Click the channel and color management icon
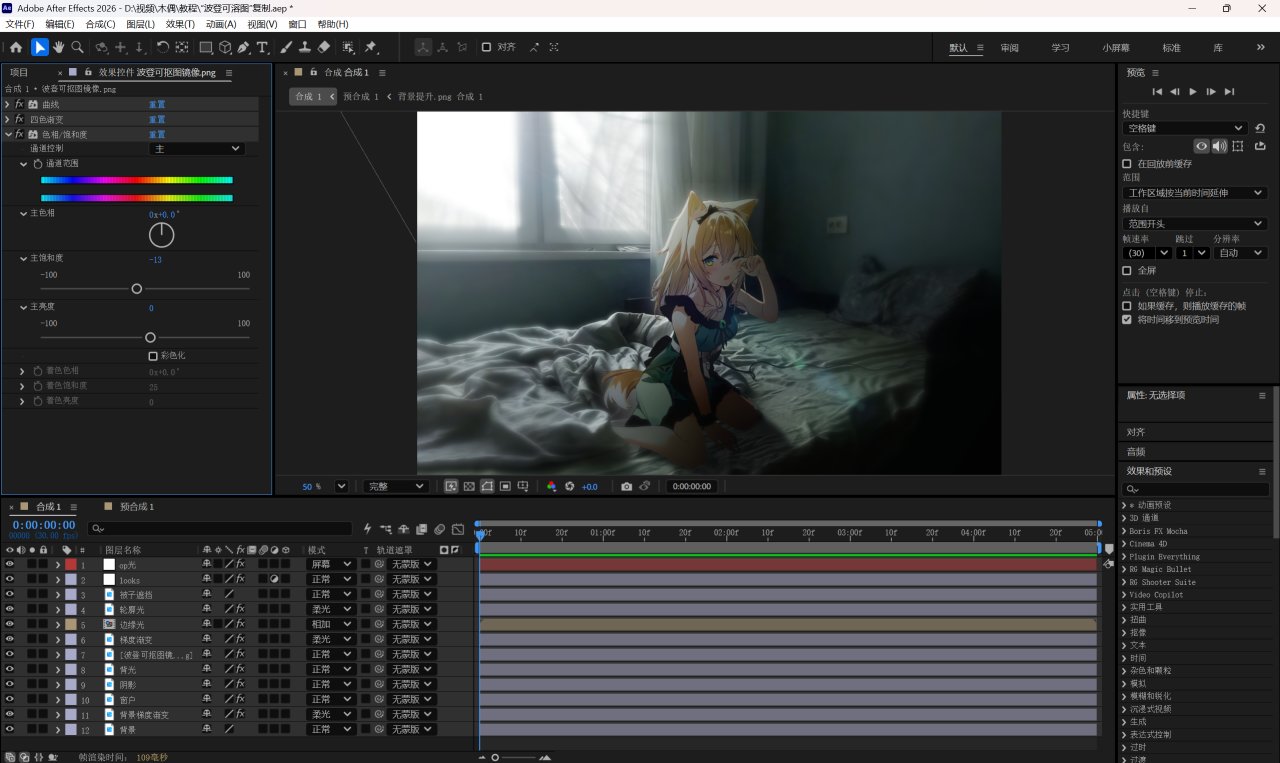Screen dimensions: 1280x763 point(551,486)
